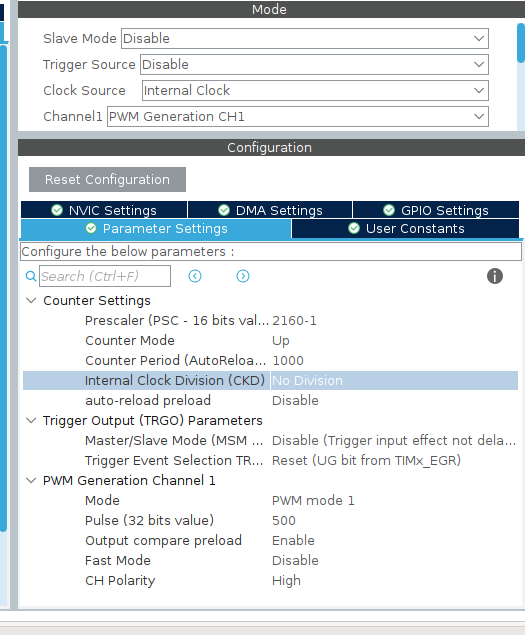Select the Counter Mode value Up
525x635 pixels.
point(281,341)
